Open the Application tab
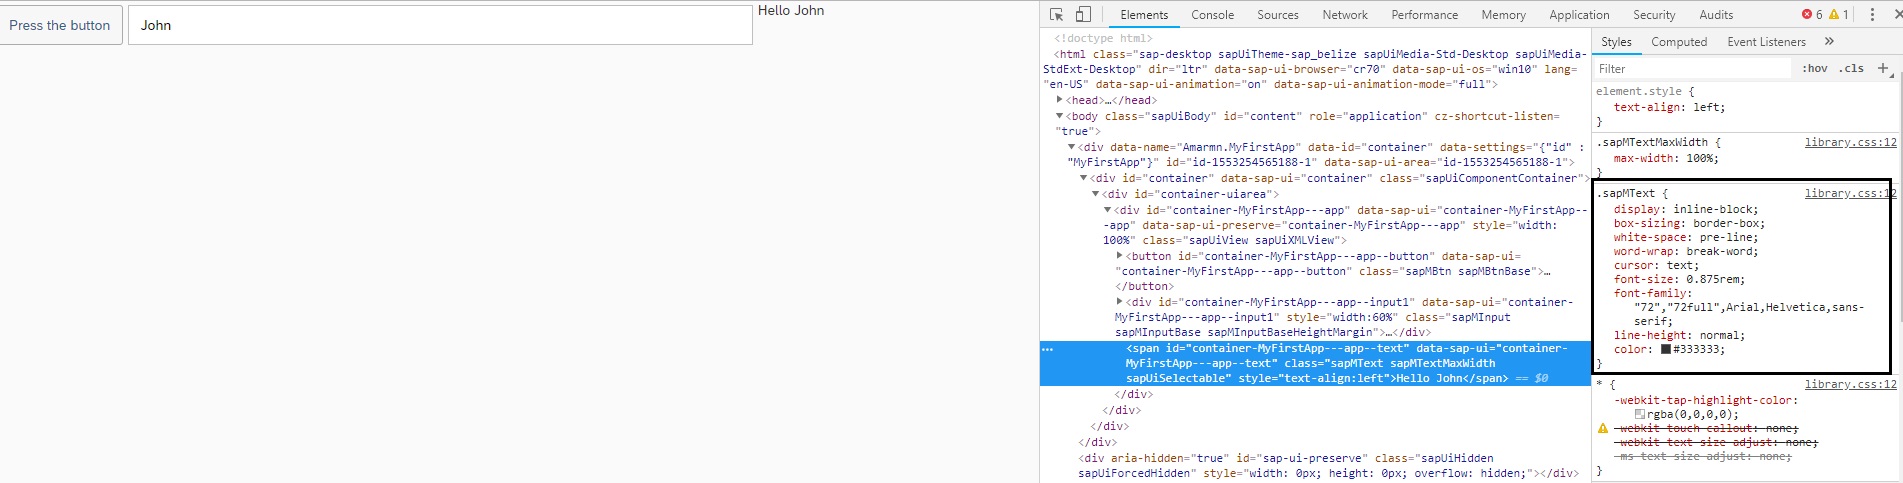Image resolution: width=1903 pixels, height=483 pixels. pos(1580,15)
